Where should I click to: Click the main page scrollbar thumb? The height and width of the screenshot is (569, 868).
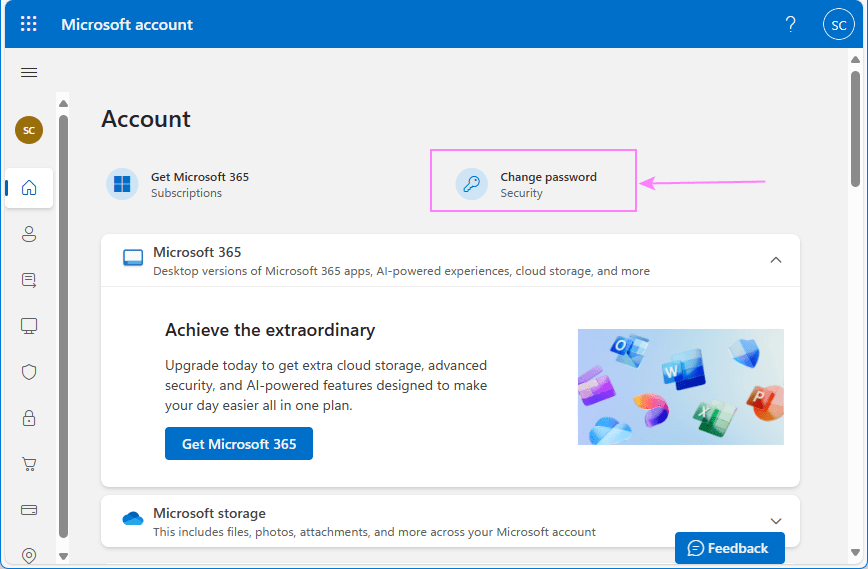pos(855,128)
